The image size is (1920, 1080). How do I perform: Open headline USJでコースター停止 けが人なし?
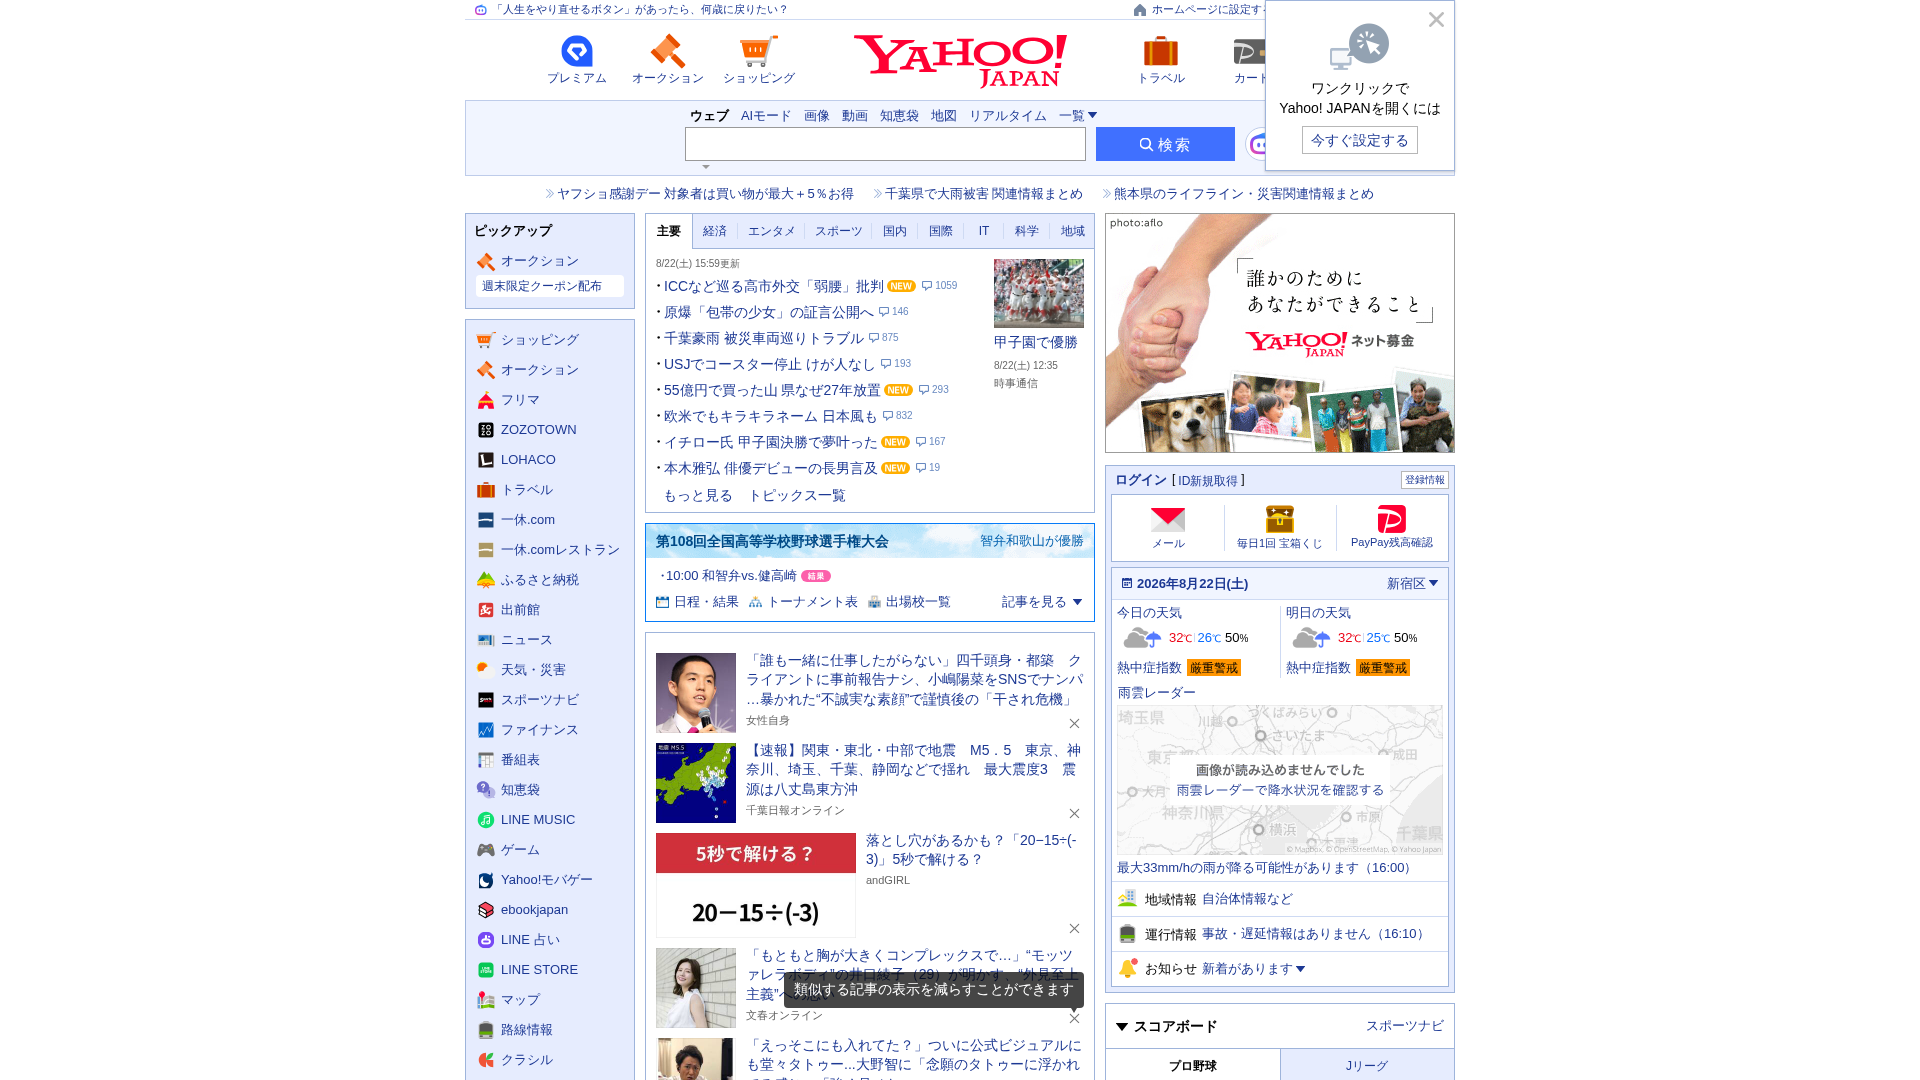(769, 364)
